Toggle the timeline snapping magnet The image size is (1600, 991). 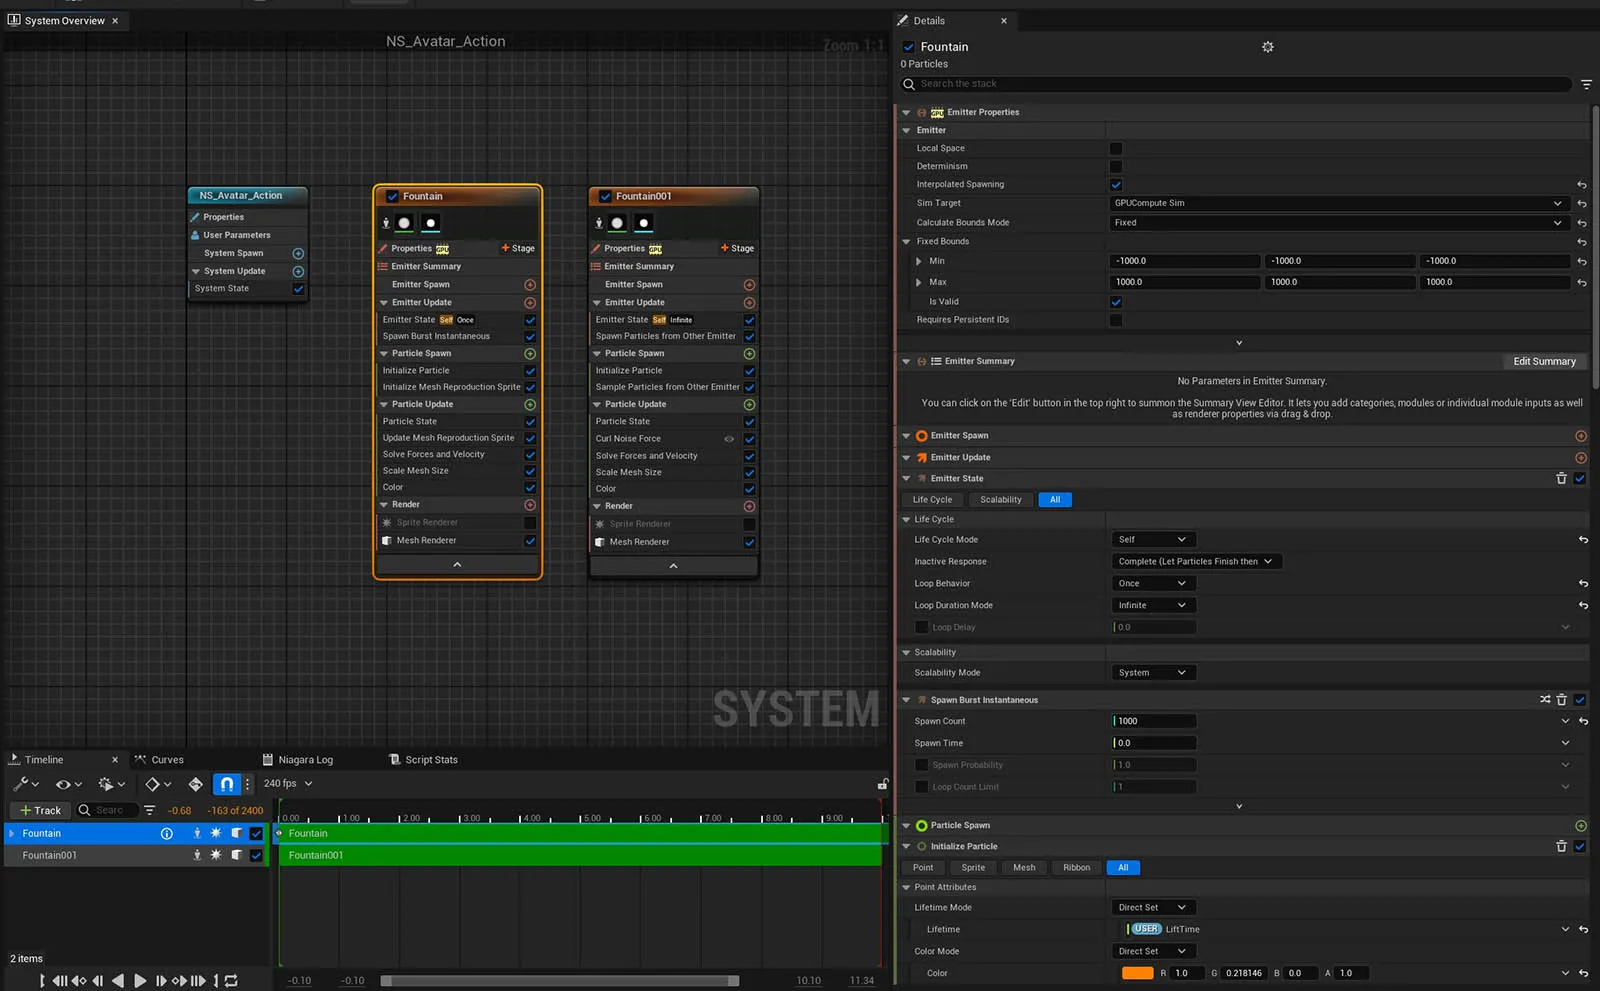tap(227, 784)
